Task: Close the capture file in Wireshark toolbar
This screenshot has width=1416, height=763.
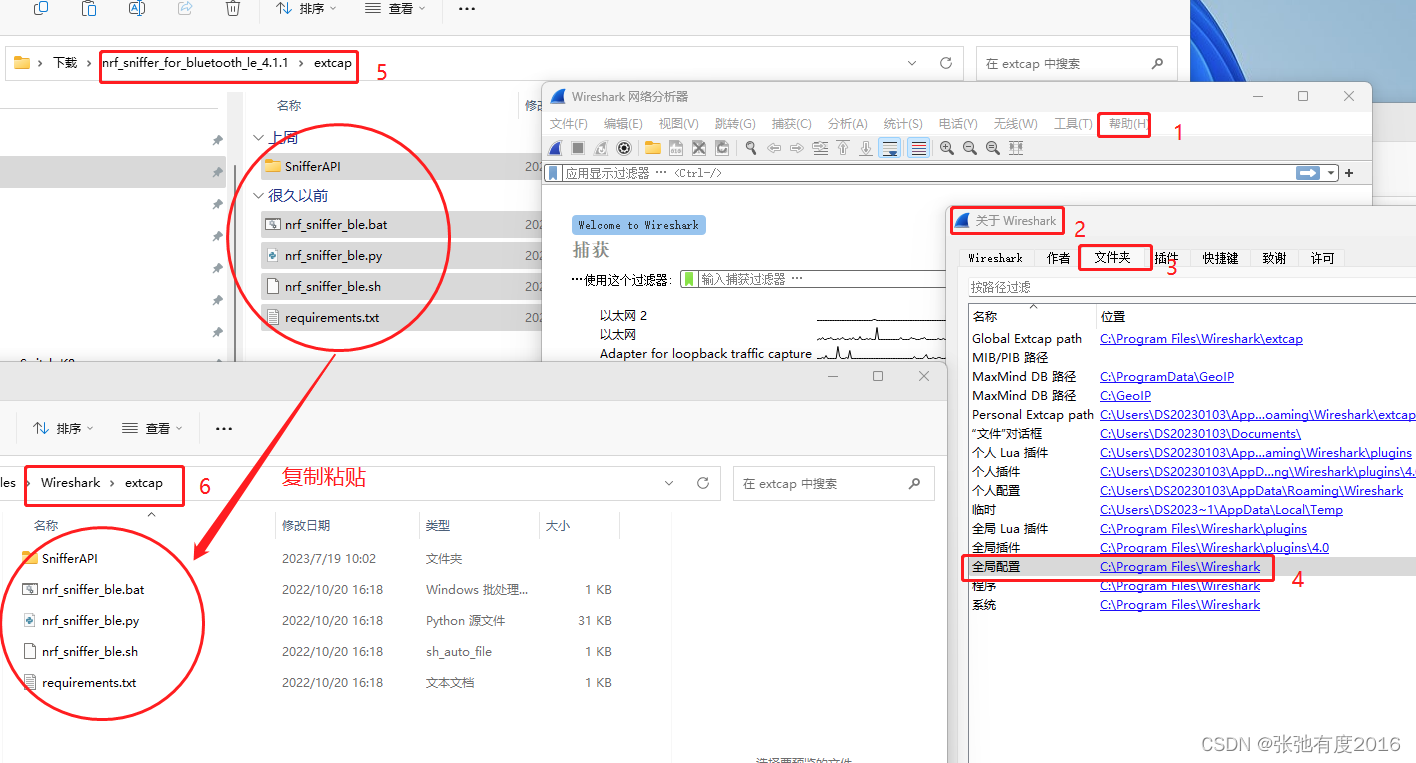Action: [x=699, y=148]
